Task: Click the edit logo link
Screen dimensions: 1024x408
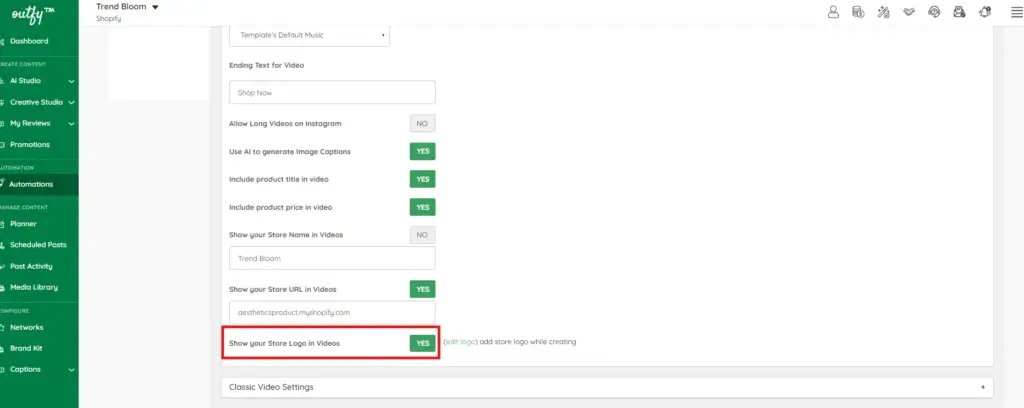Action: (460, 342)
